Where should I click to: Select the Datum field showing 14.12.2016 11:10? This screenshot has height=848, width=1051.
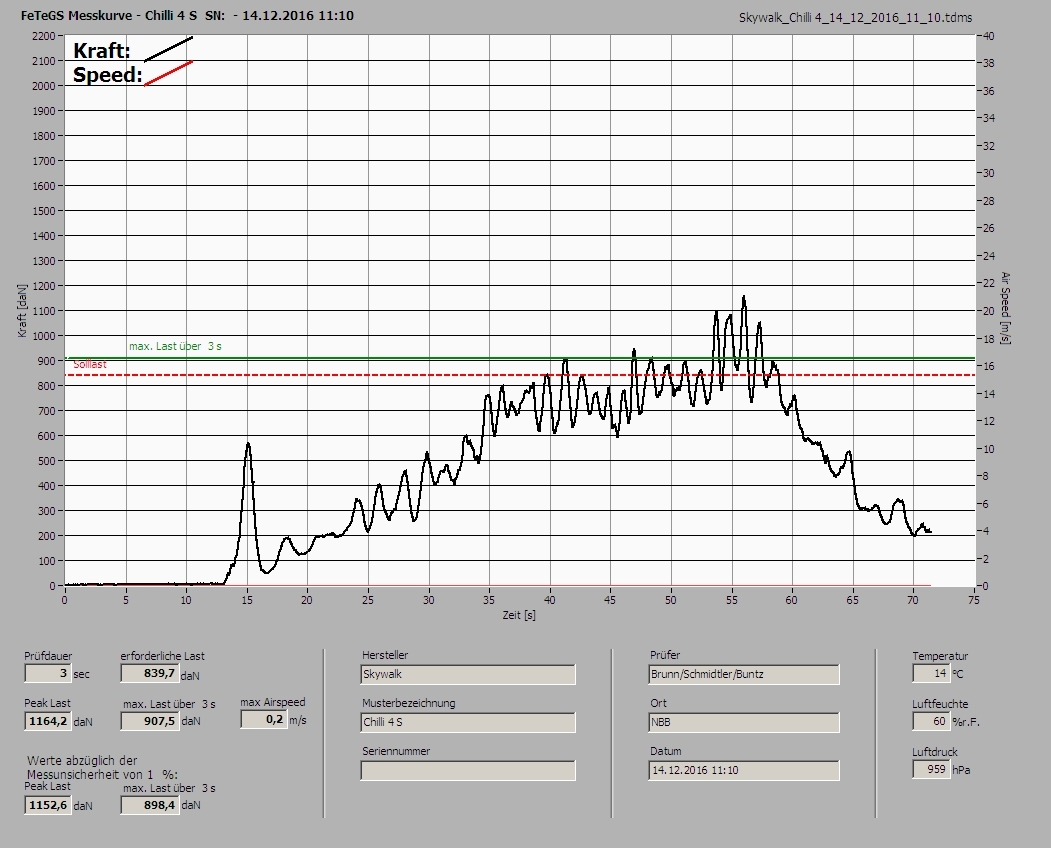[x=744, y=770]
